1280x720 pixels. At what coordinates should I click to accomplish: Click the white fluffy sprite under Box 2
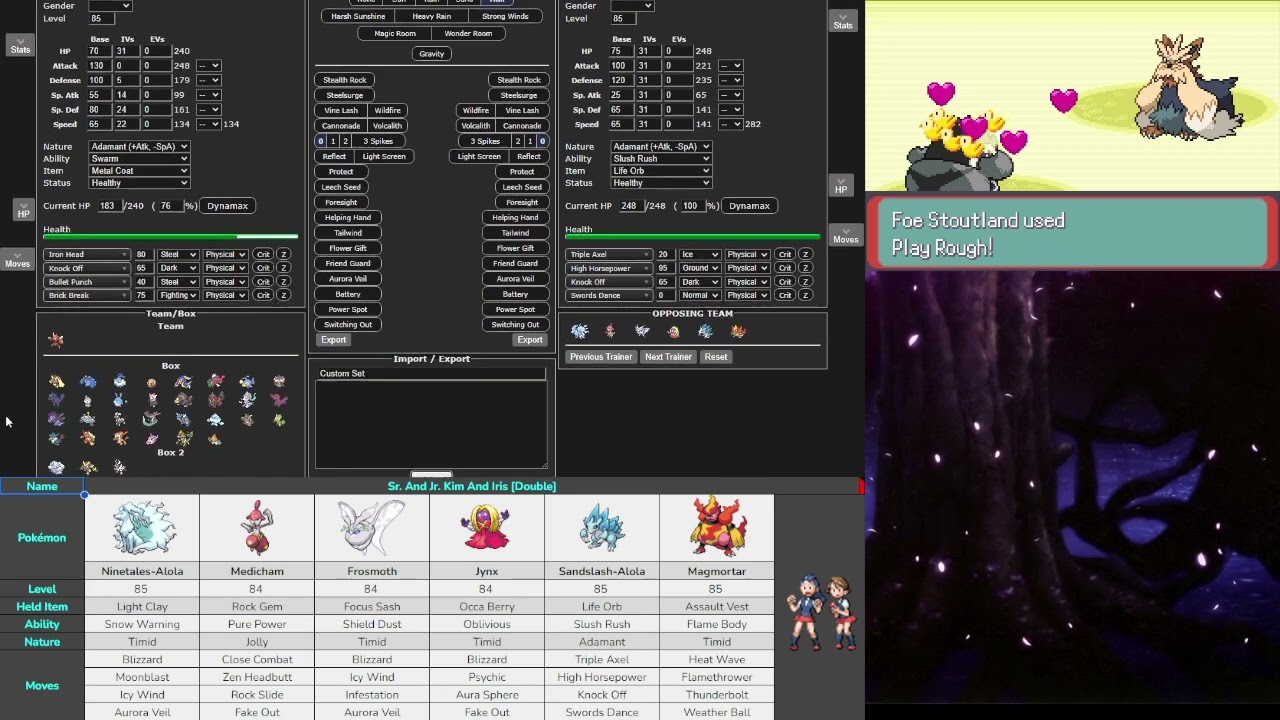56,467
